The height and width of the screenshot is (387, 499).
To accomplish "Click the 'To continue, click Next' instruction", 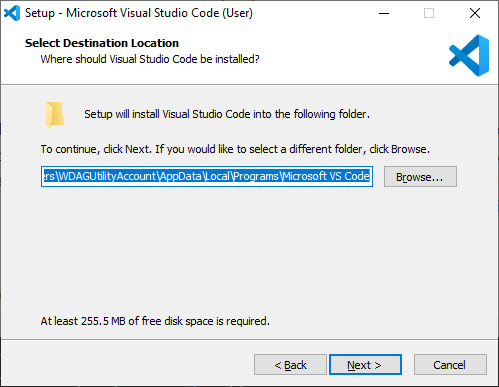I will click(235, 149).
